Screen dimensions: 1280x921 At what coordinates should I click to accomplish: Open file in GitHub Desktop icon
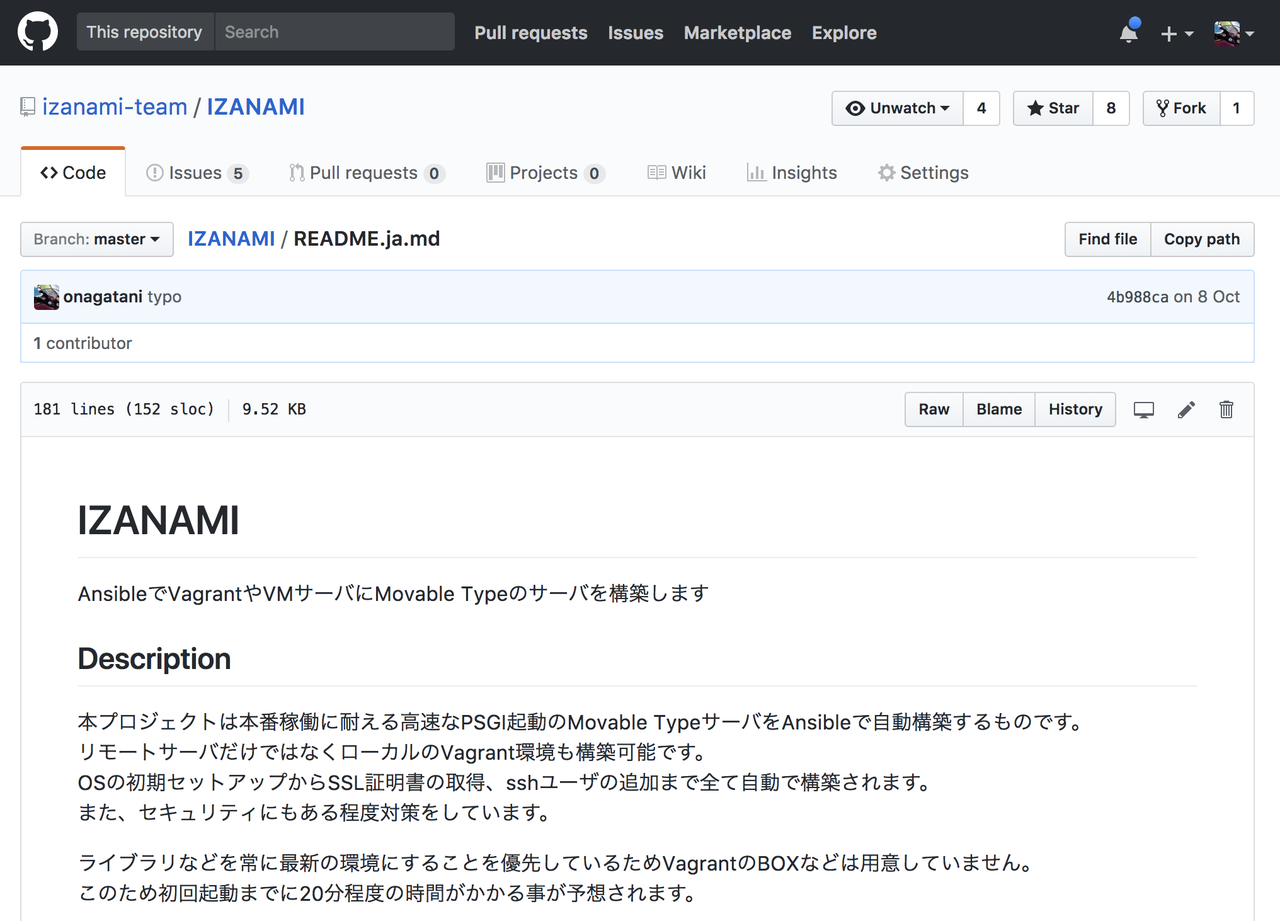(x=1144, y=409)
